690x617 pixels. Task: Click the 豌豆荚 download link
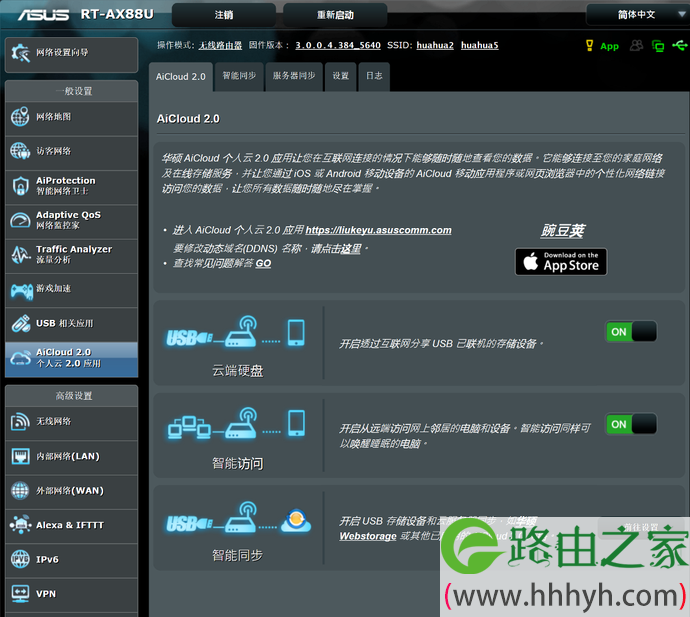[563, 231]
